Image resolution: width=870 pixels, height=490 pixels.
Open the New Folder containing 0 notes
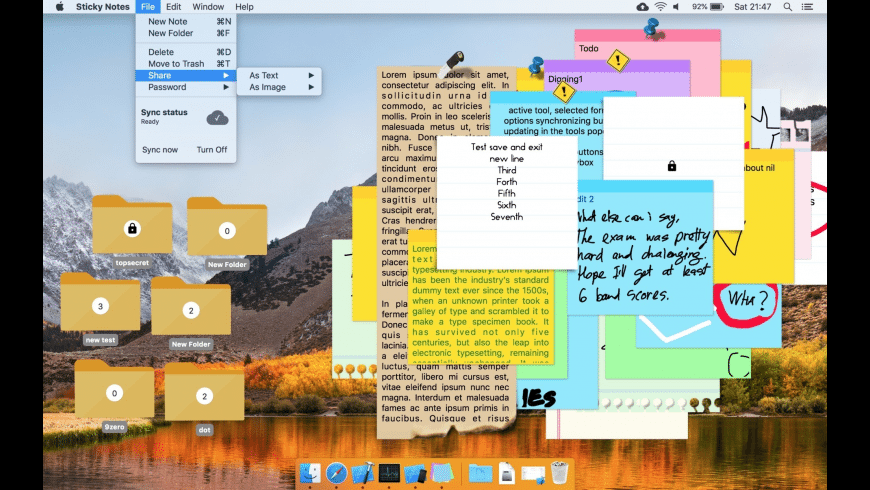point(227,226)
